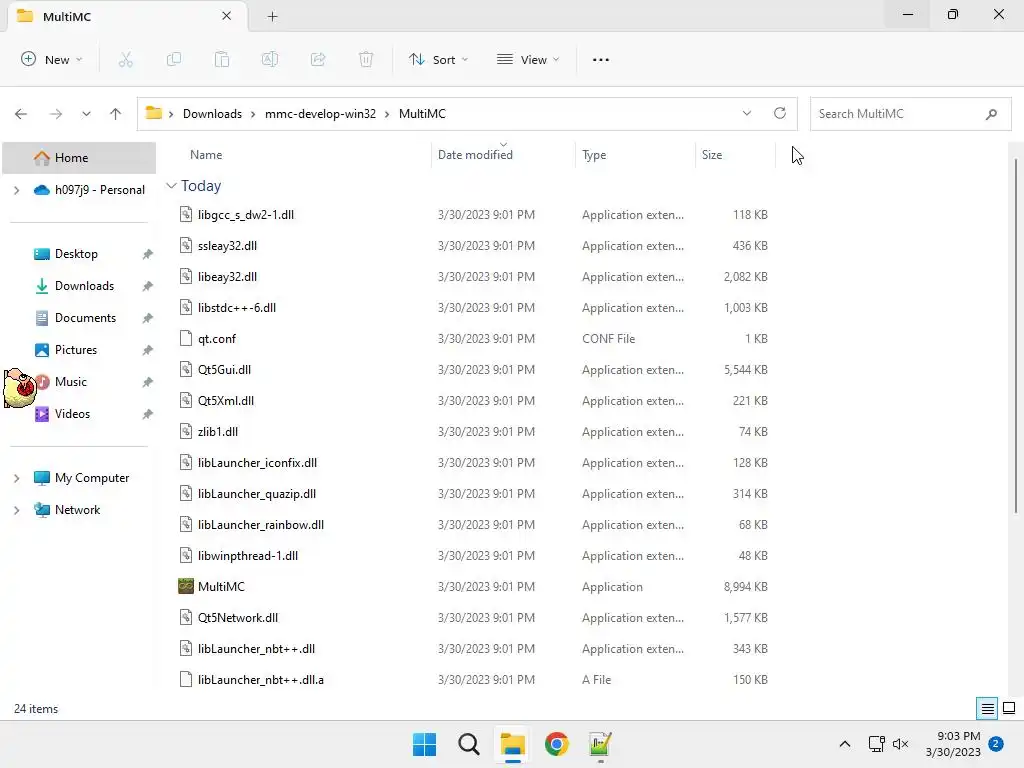
Task: Click Downloads in the address breadcrumb
Action: coord(212,114)
